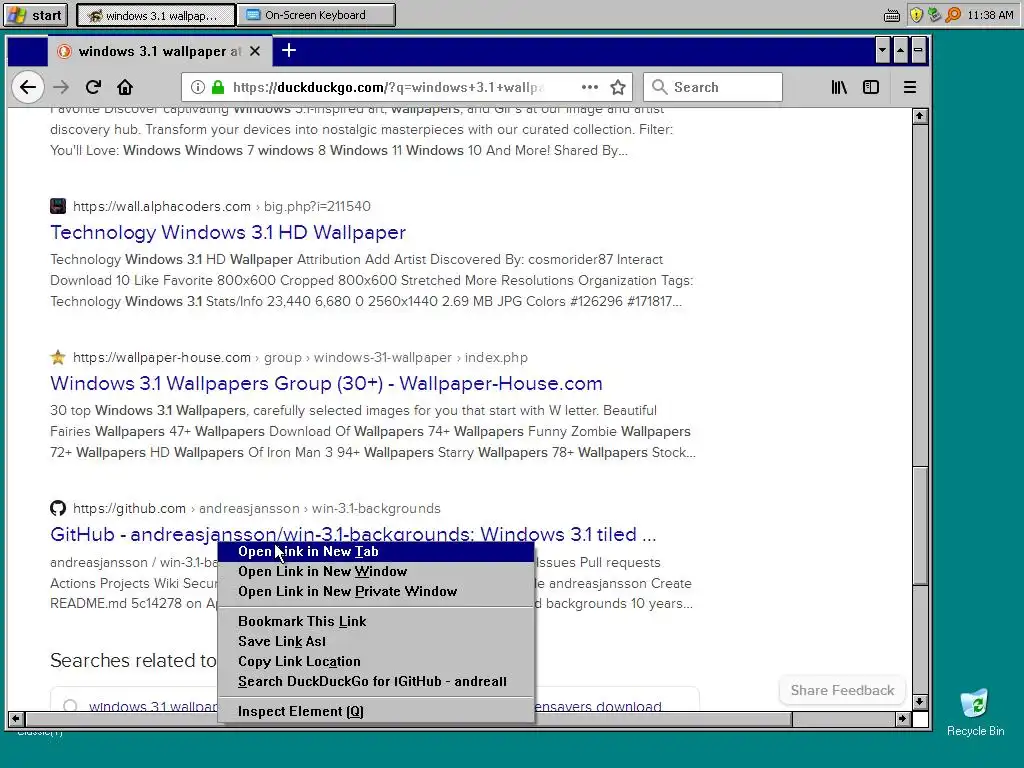The height and width of the screenshot is (768, 1024).
Task: Click the duckduckgo.com address bar
Action: 389,88
